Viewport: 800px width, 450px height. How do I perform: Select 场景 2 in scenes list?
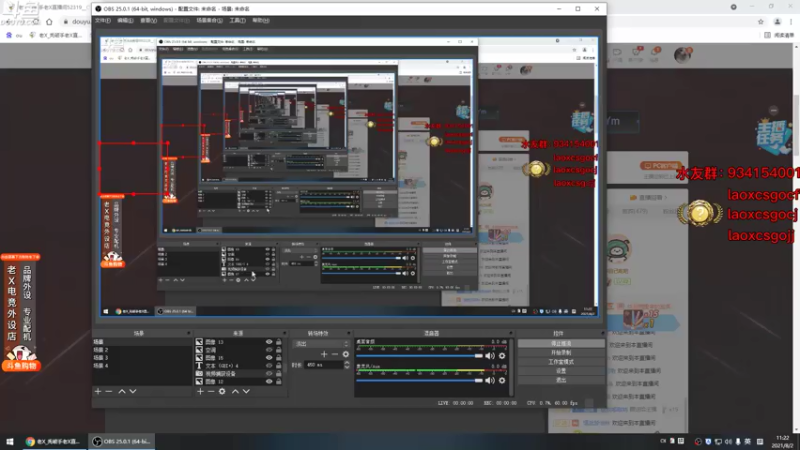coord(142,350)
